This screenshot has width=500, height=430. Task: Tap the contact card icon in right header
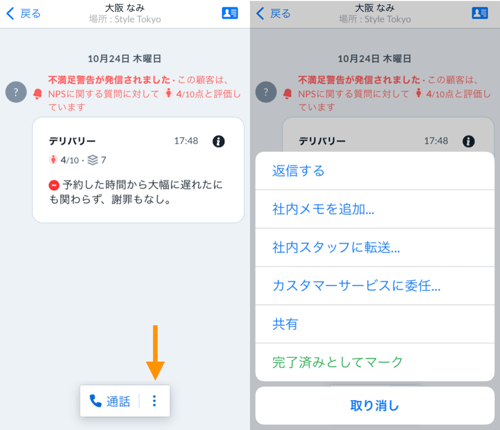click(480, 13)
